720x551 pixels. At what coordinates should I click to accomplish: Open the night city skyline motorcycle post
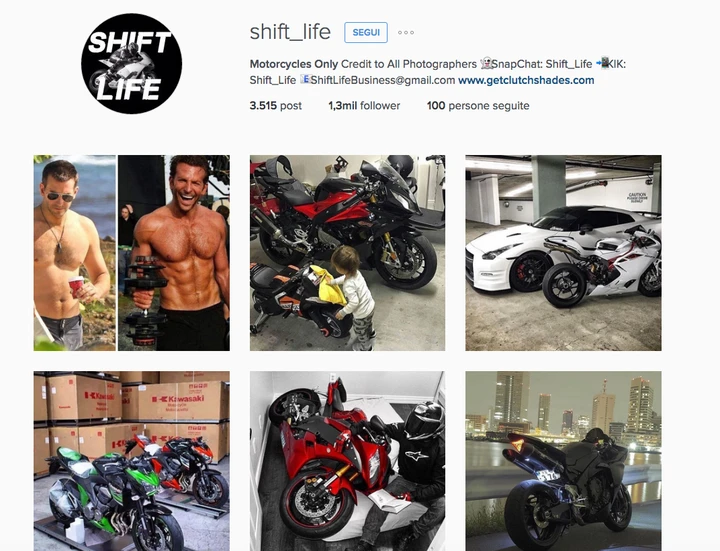point(563,461)
